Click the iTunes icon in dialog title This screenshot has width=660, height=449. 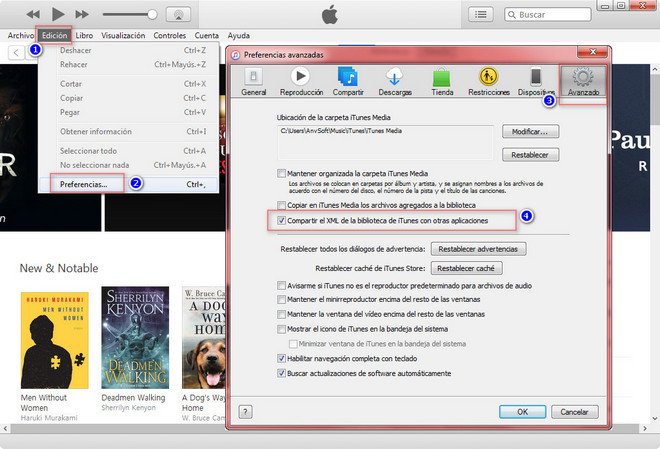(236, 55)
